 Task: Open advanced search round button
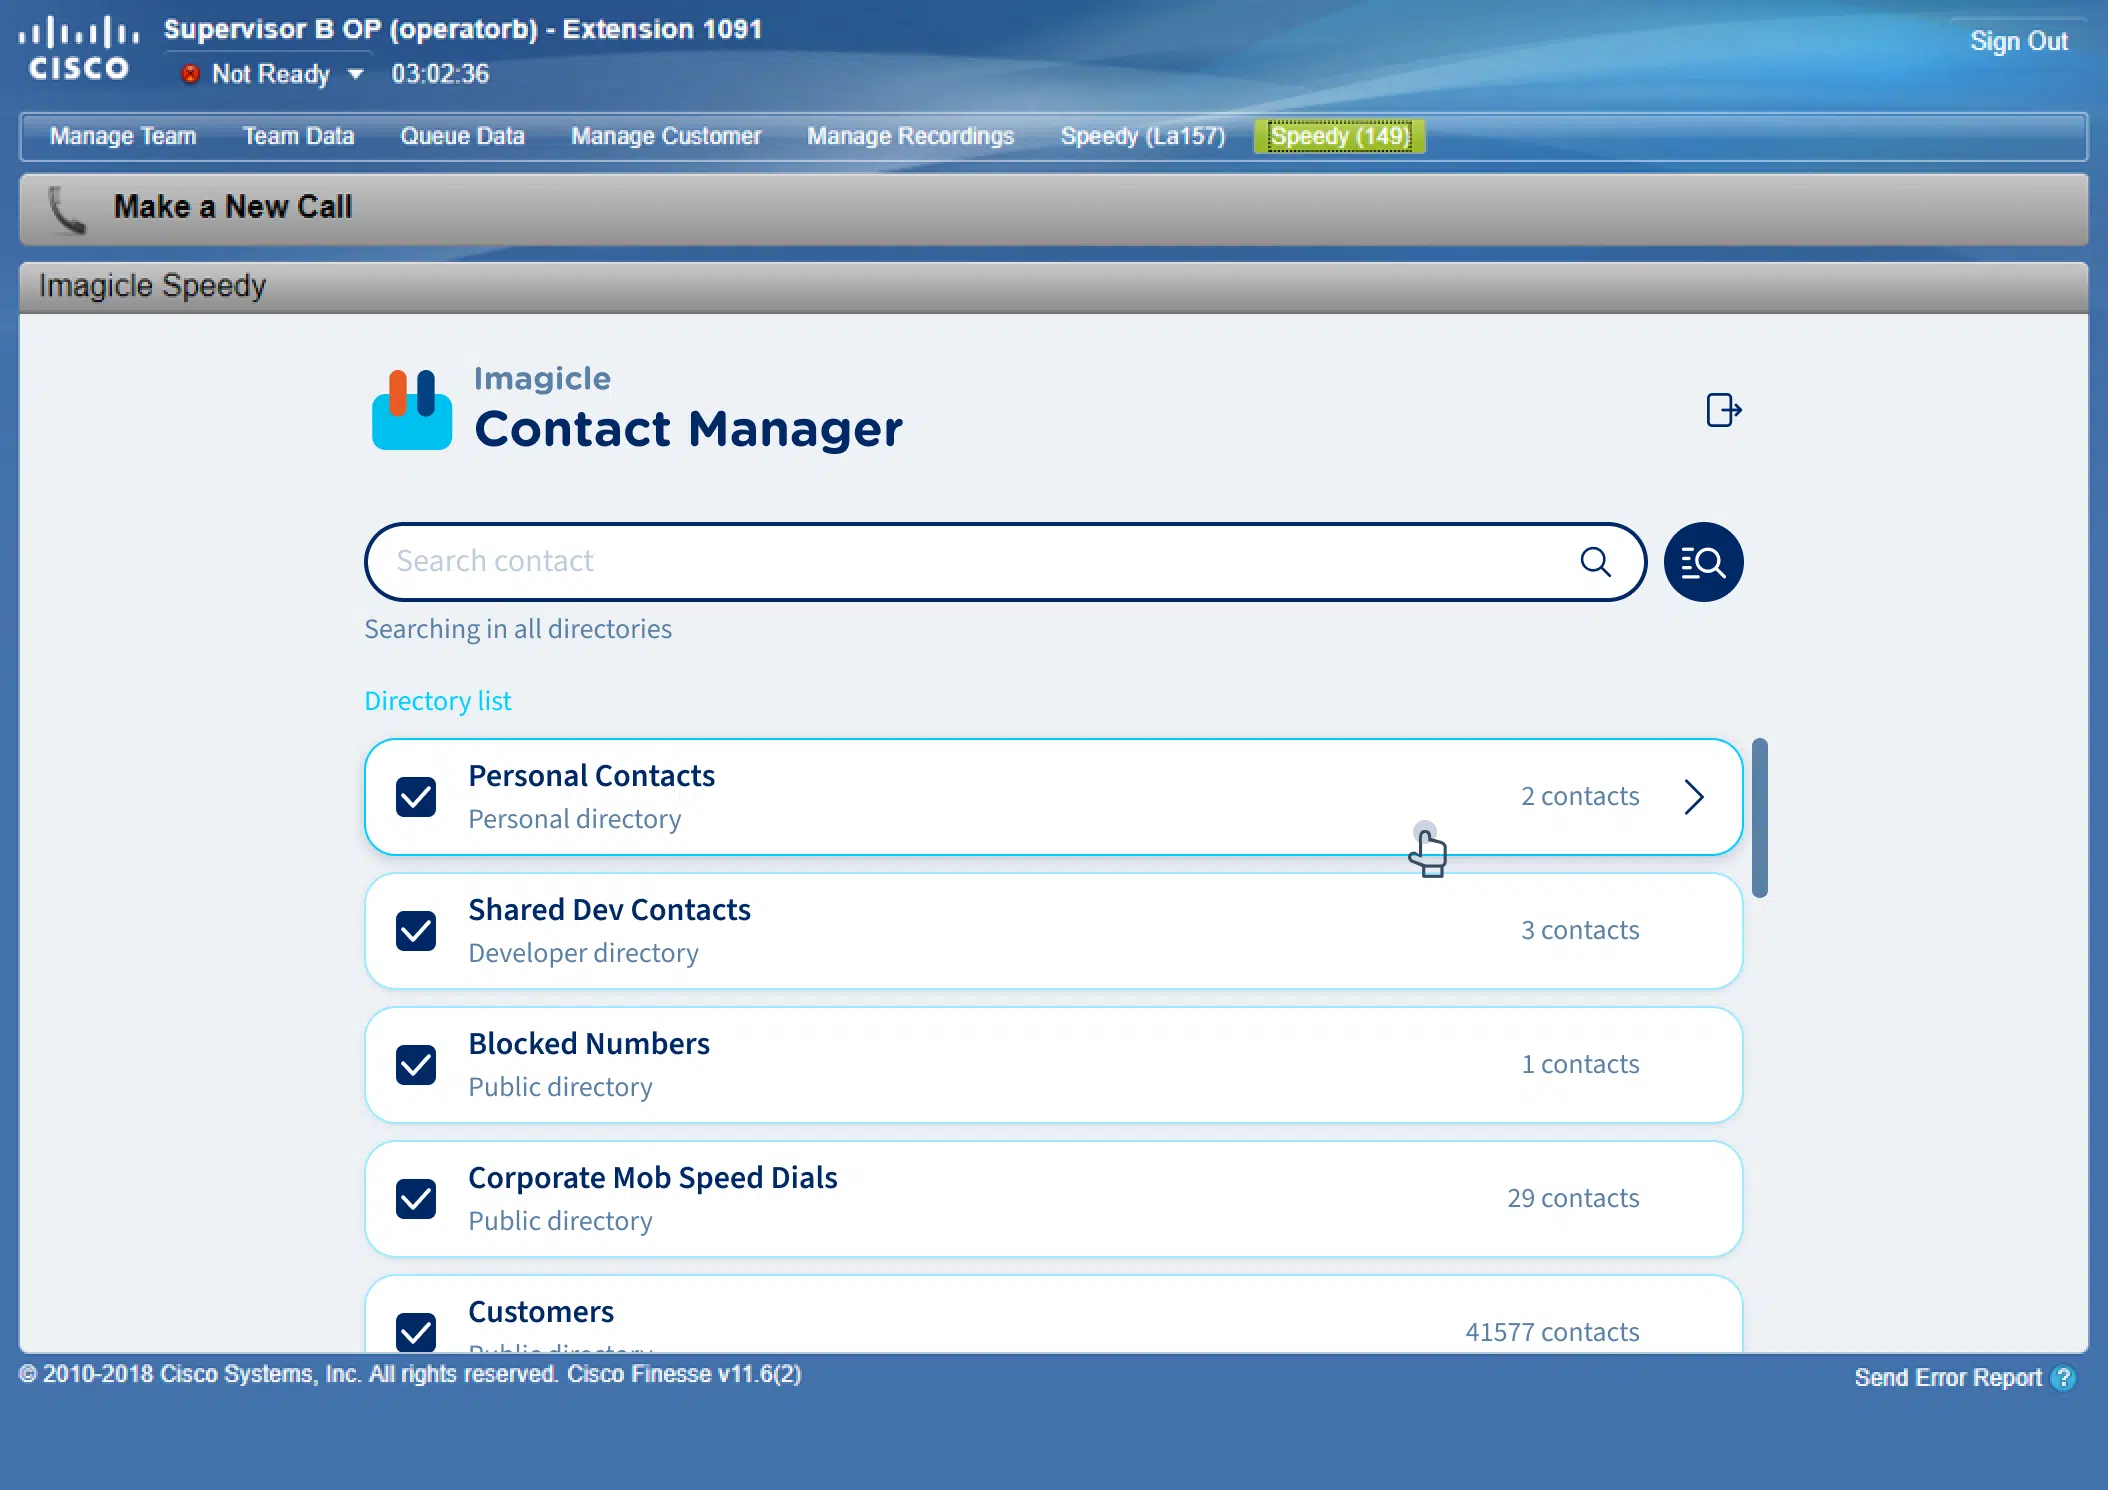1703,562
